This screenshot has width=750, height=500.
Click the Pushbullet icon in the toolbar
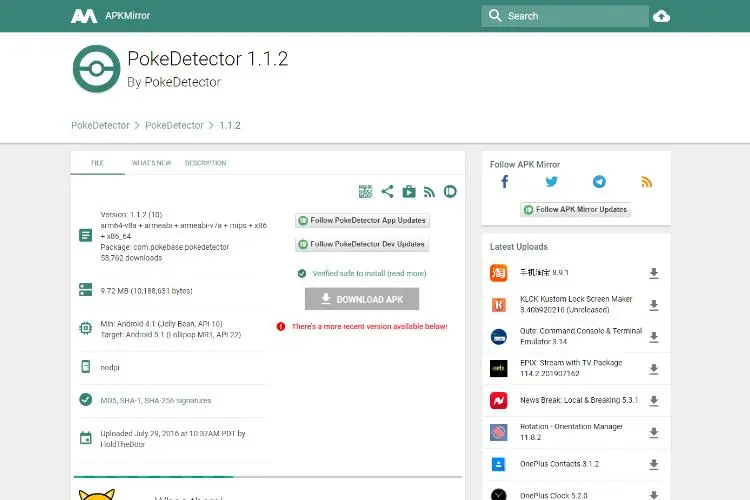(450, 191)
